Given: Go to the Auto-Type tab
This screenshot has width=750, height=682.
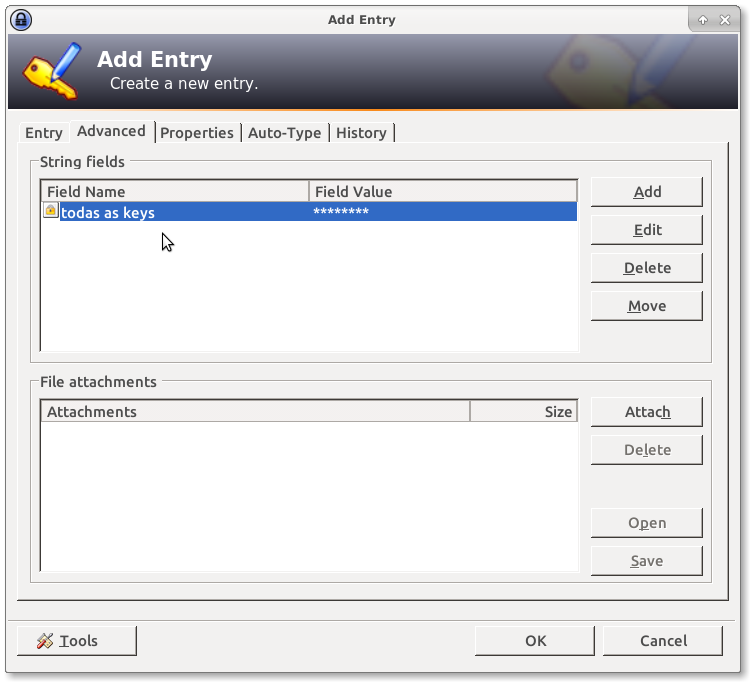Looking at the screenshot, I should [x=285, y=132].
